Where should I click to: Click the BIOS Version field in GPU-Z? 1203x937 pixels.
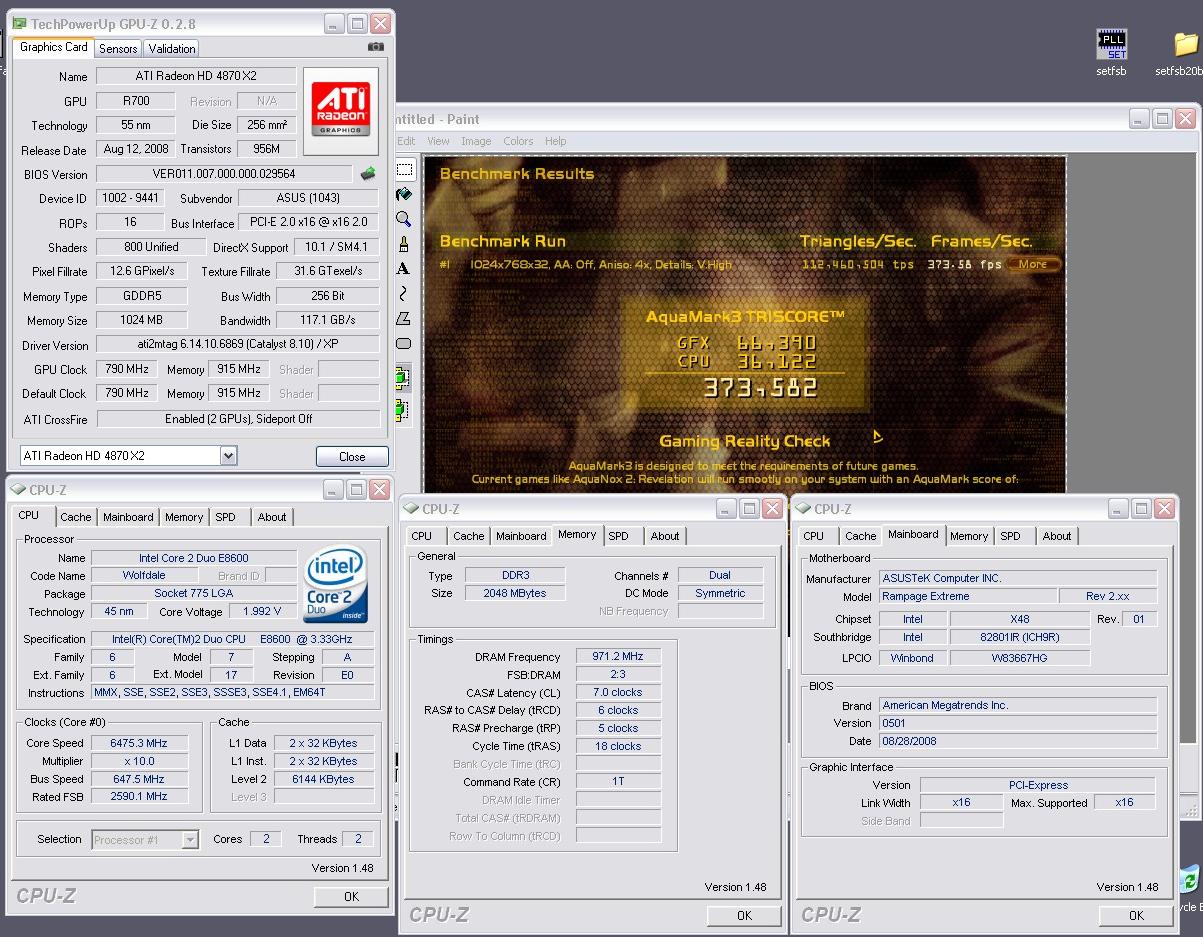224,173
